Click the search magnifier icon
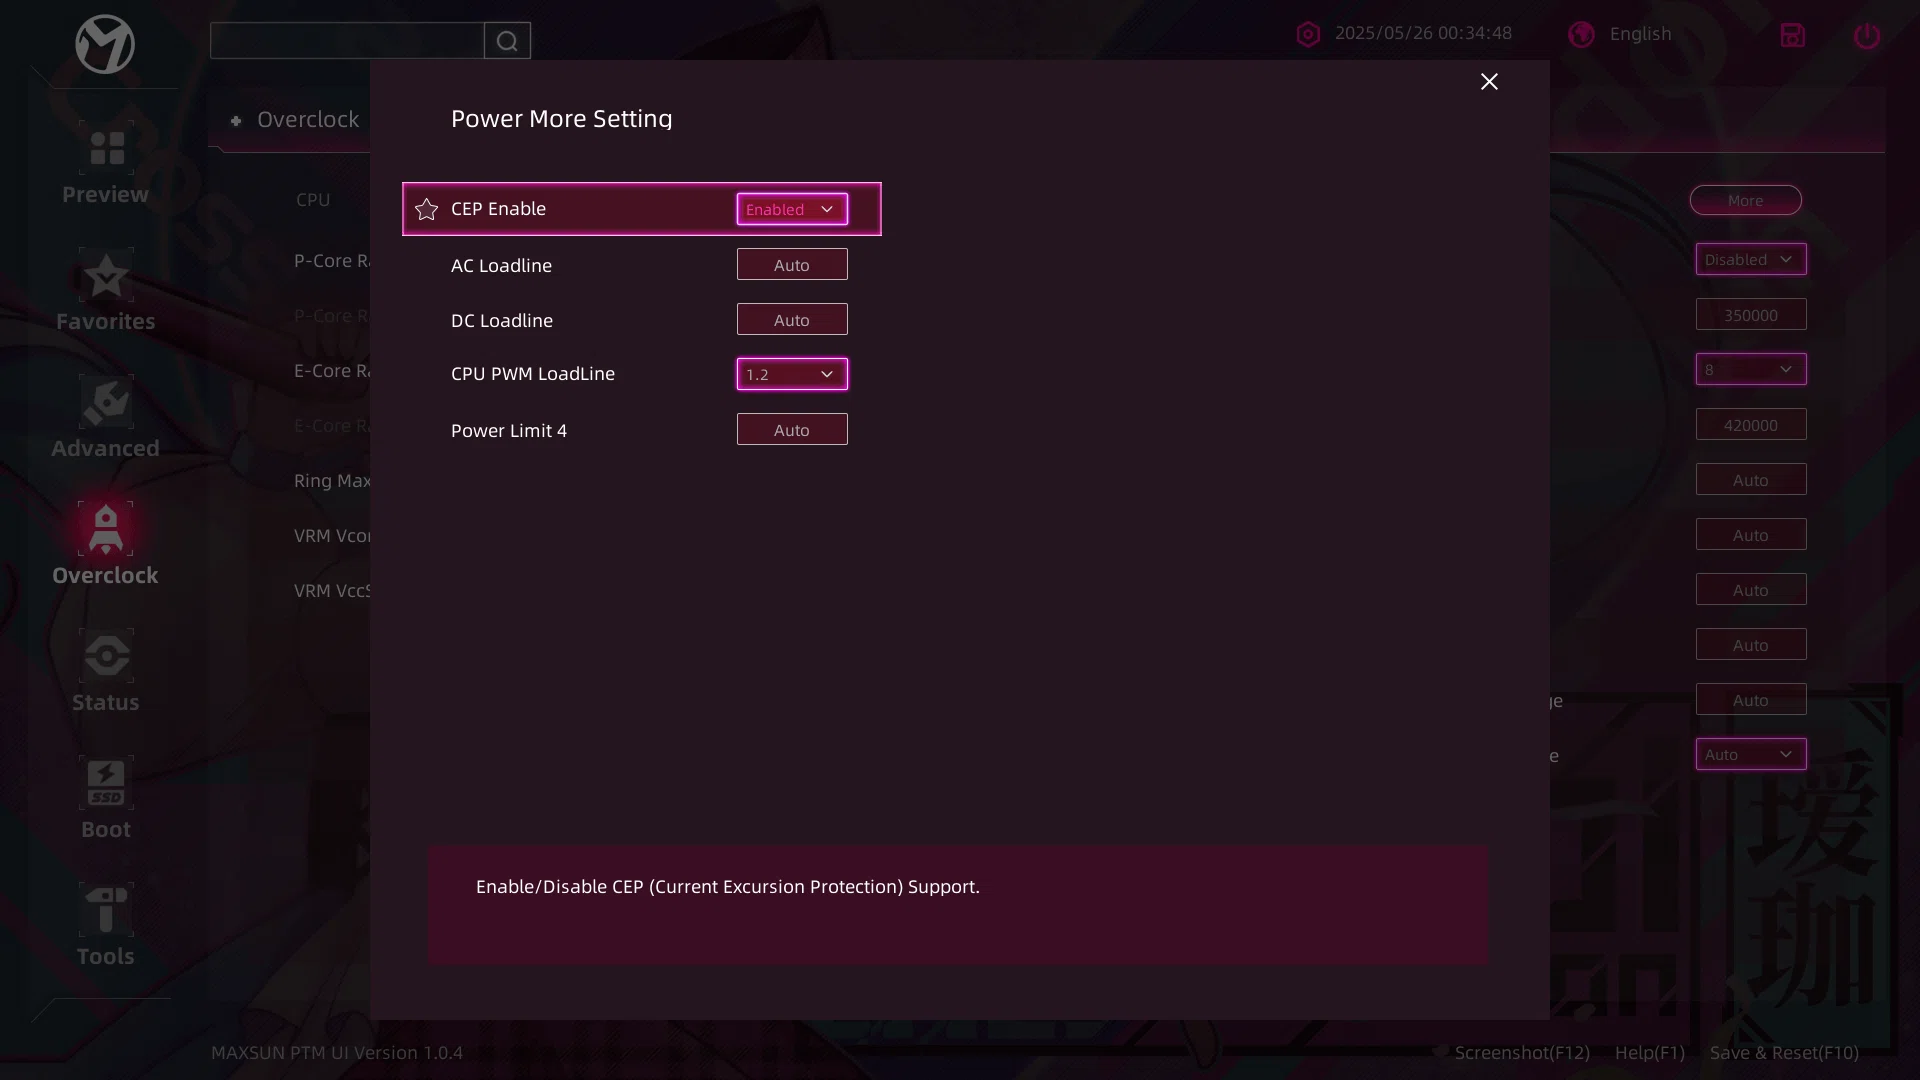This screenshot has height=1080, width=1920. tap(507, 41)
